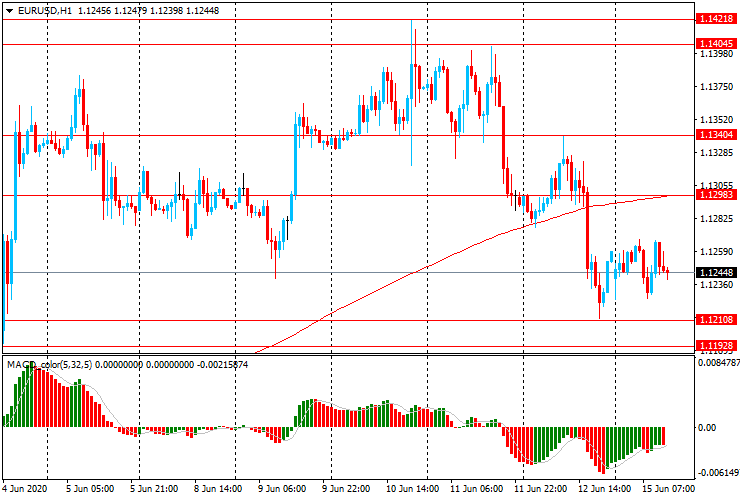Click the 1.13520 price scale value
The image size is (740, 500).
point(716,120)
